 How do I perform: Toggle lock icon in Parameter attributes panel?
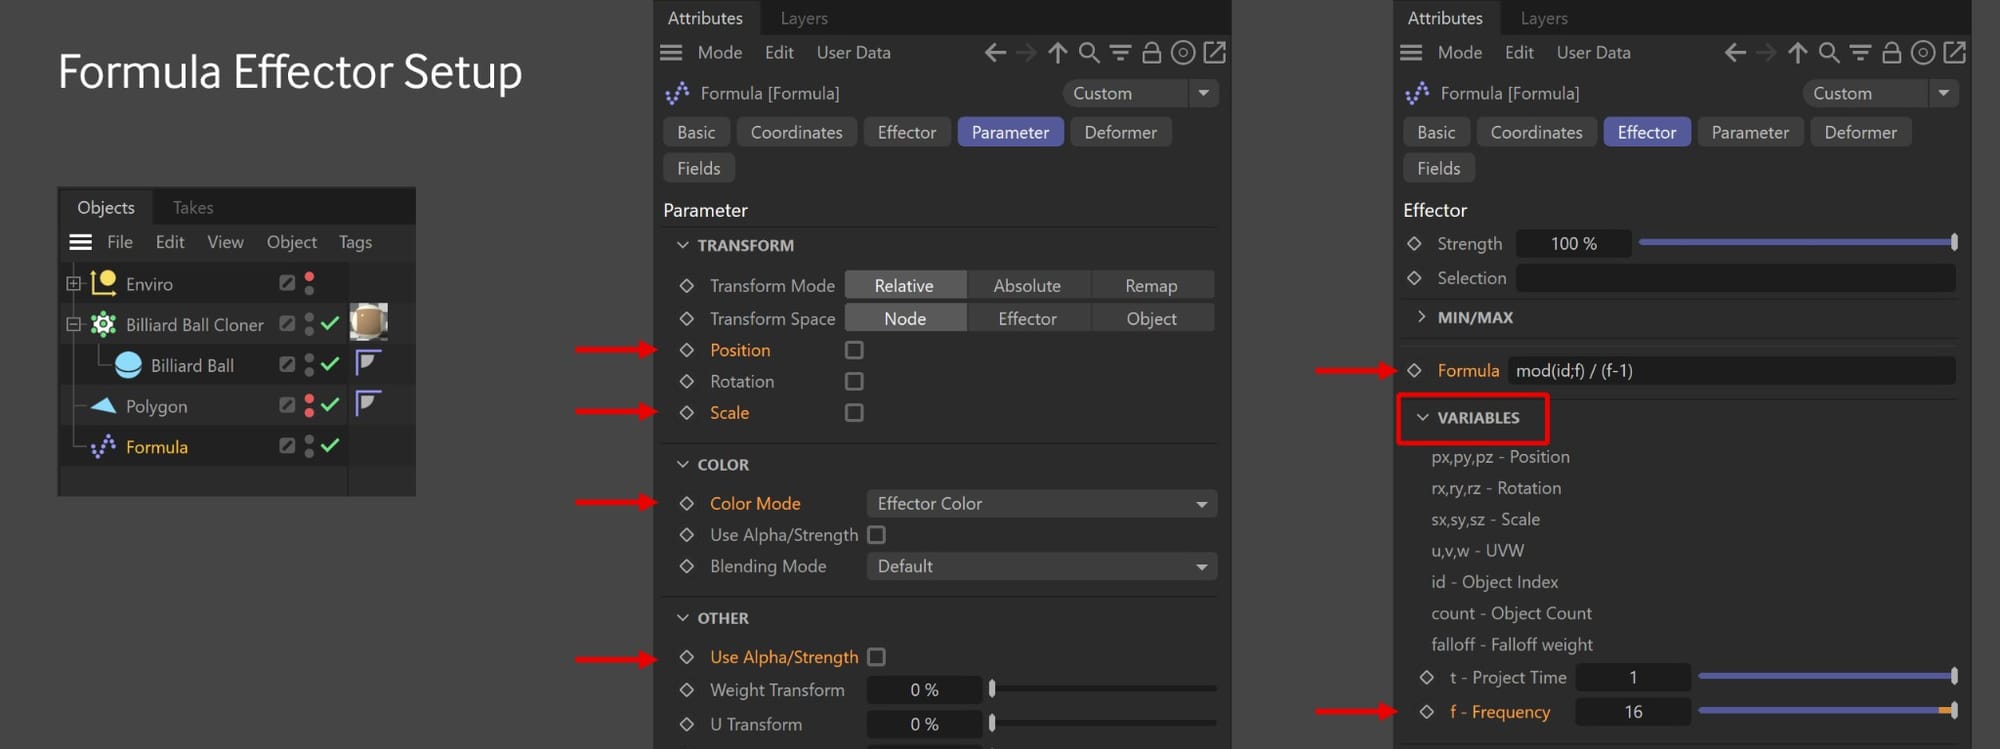(x=1151, y=53)
